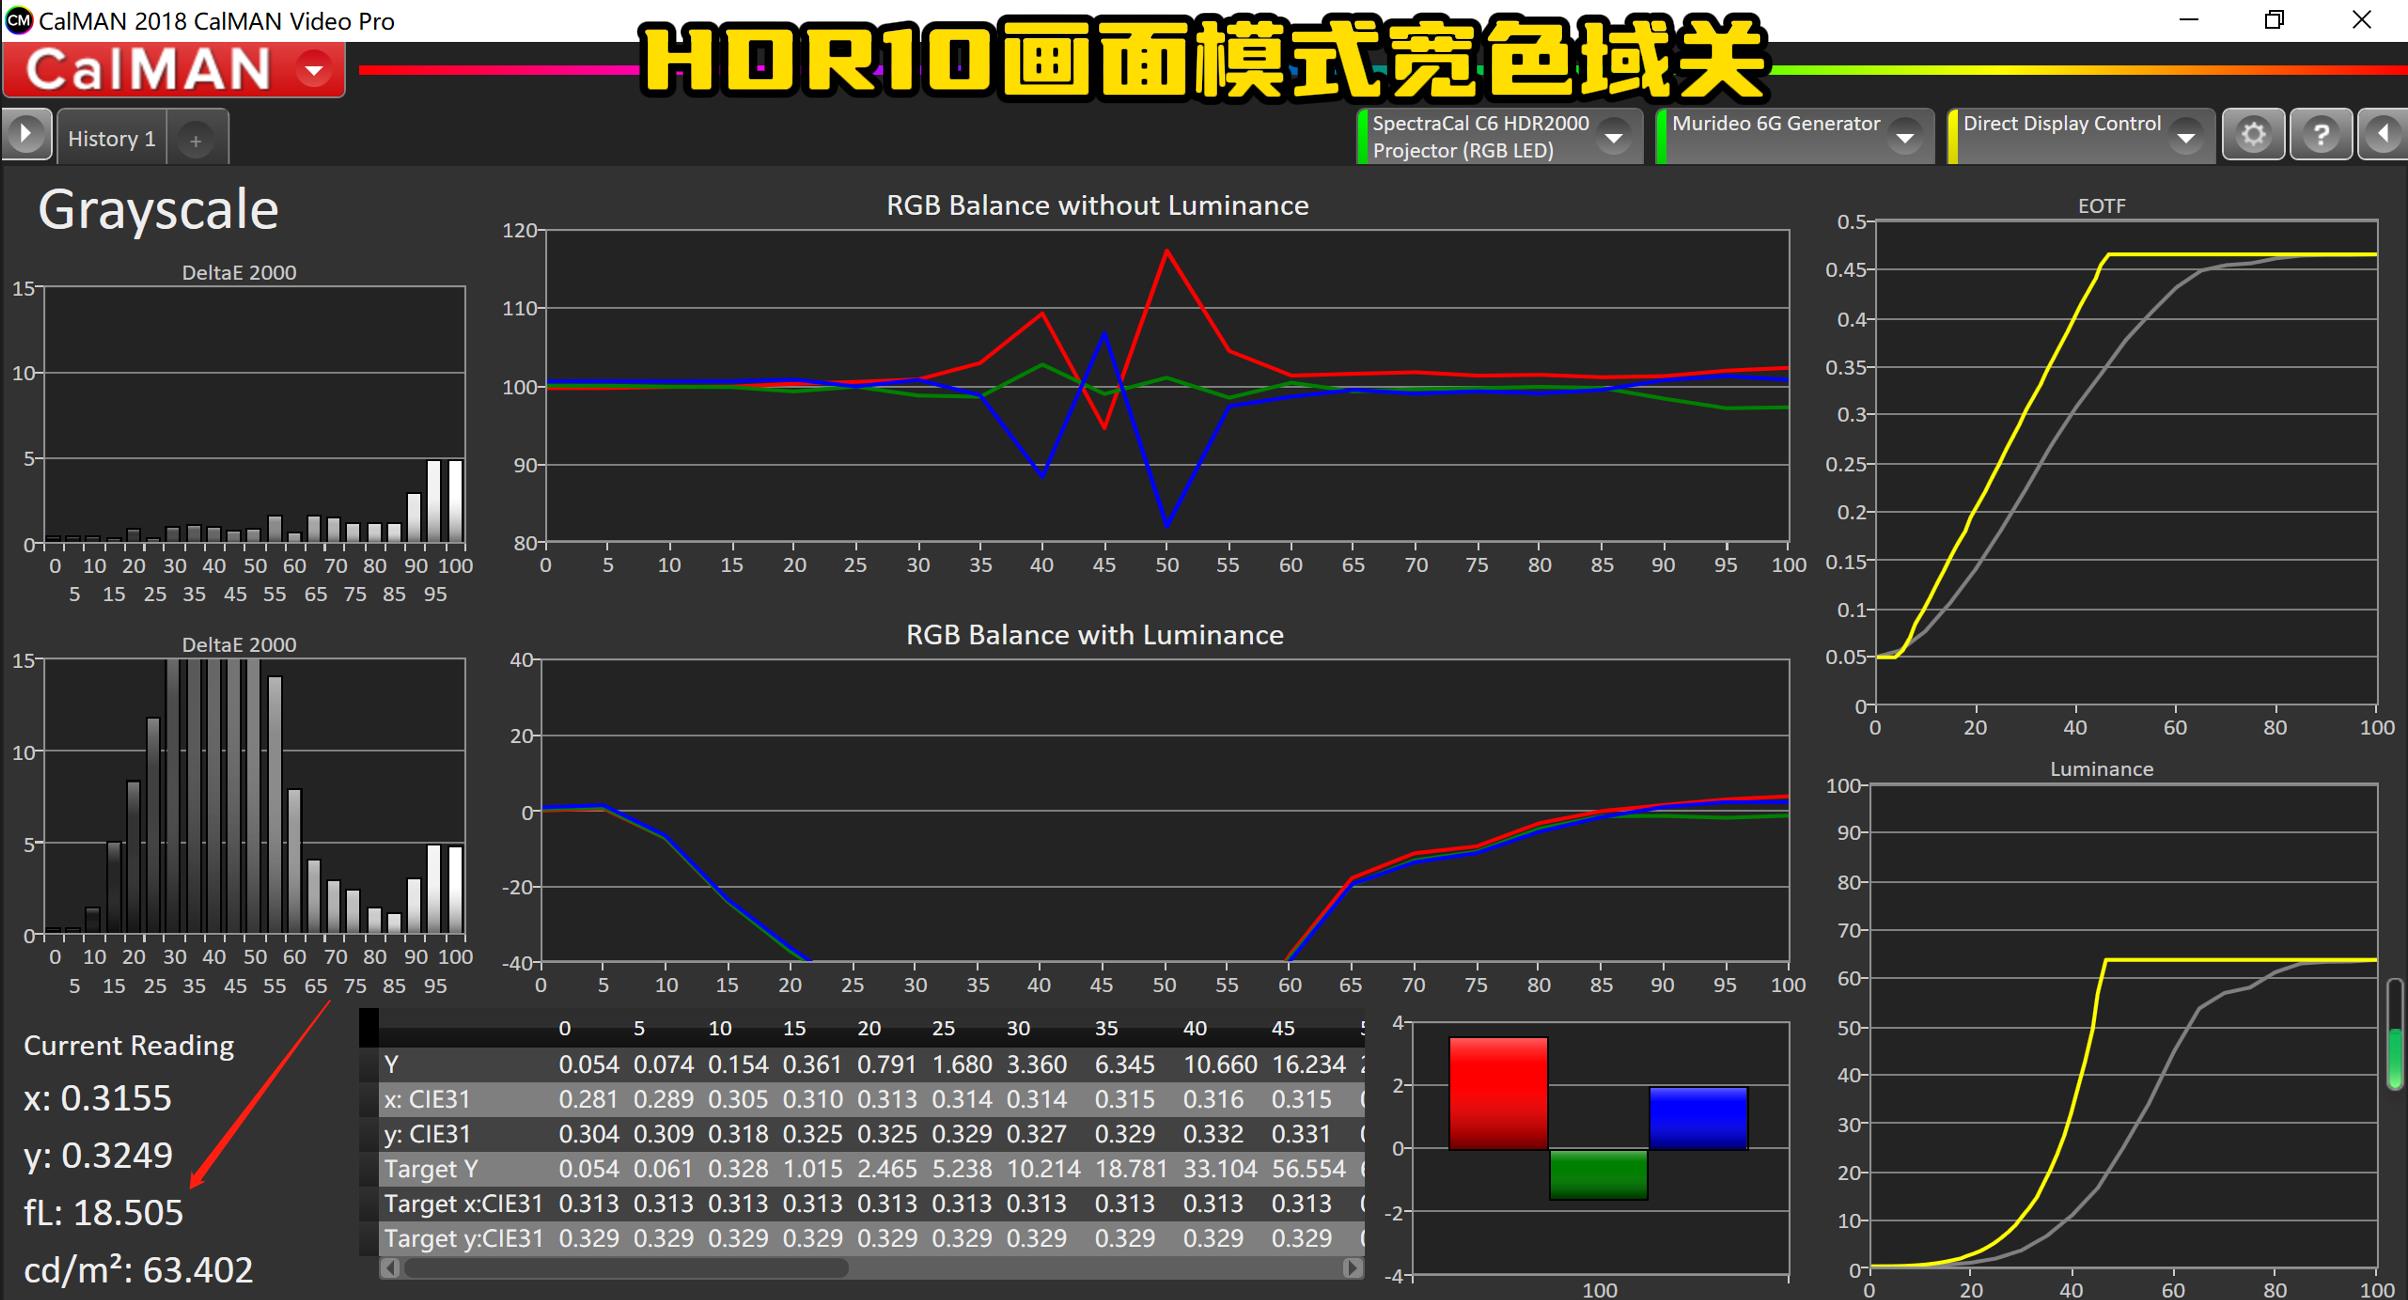The height and width of the screenshot is (1300, 2408).
Task: Open the SpectraCal C6 HDR2000 meter dropdown
Action: coord(1614,136)
